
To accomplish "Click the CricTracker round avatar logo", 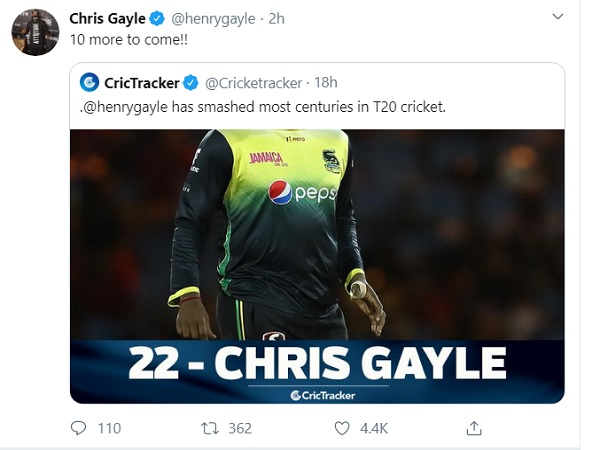I will click(x=89, y=82).
